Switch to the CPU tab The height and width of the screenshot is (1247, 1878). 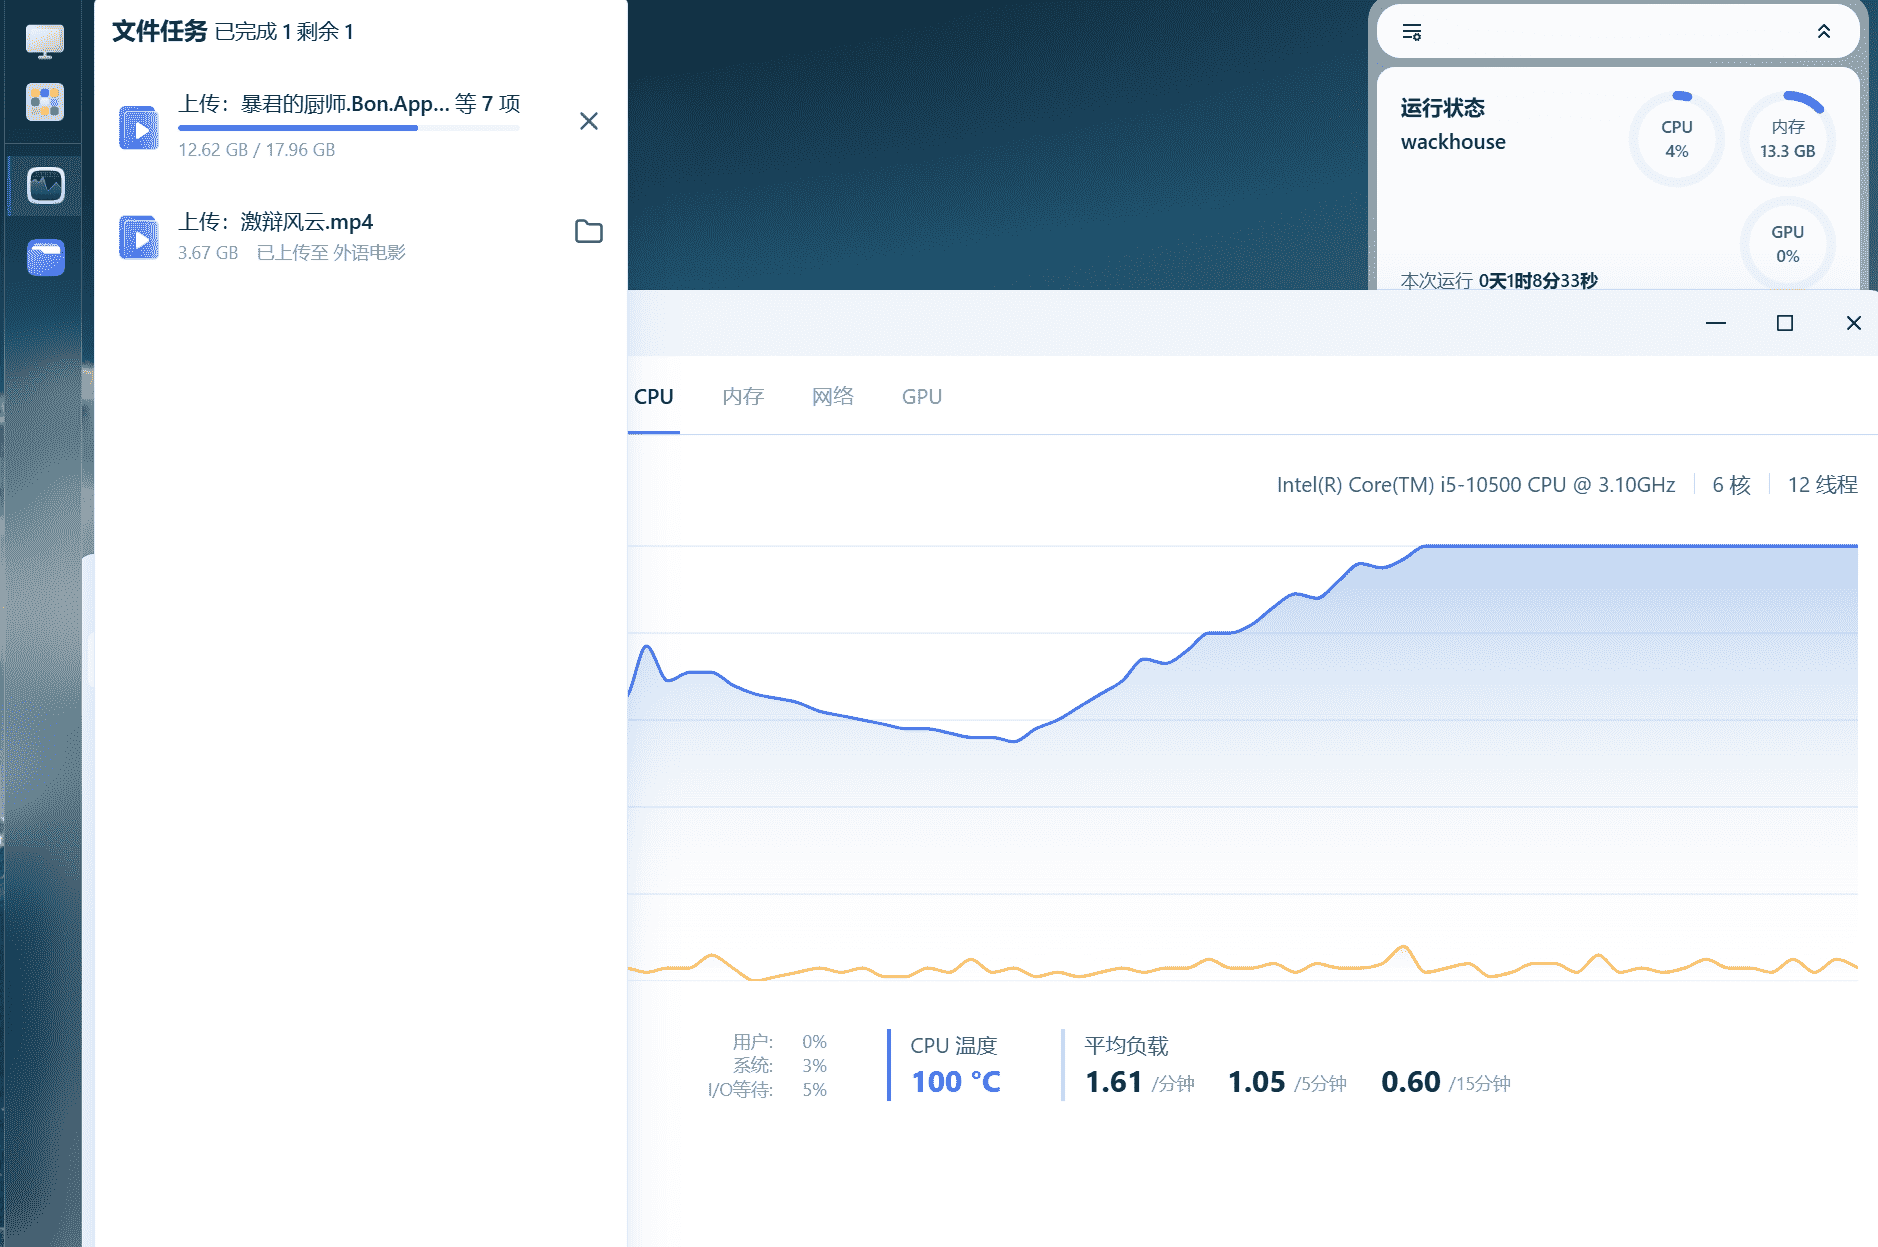pyautogui.click(x=654, y=397)
